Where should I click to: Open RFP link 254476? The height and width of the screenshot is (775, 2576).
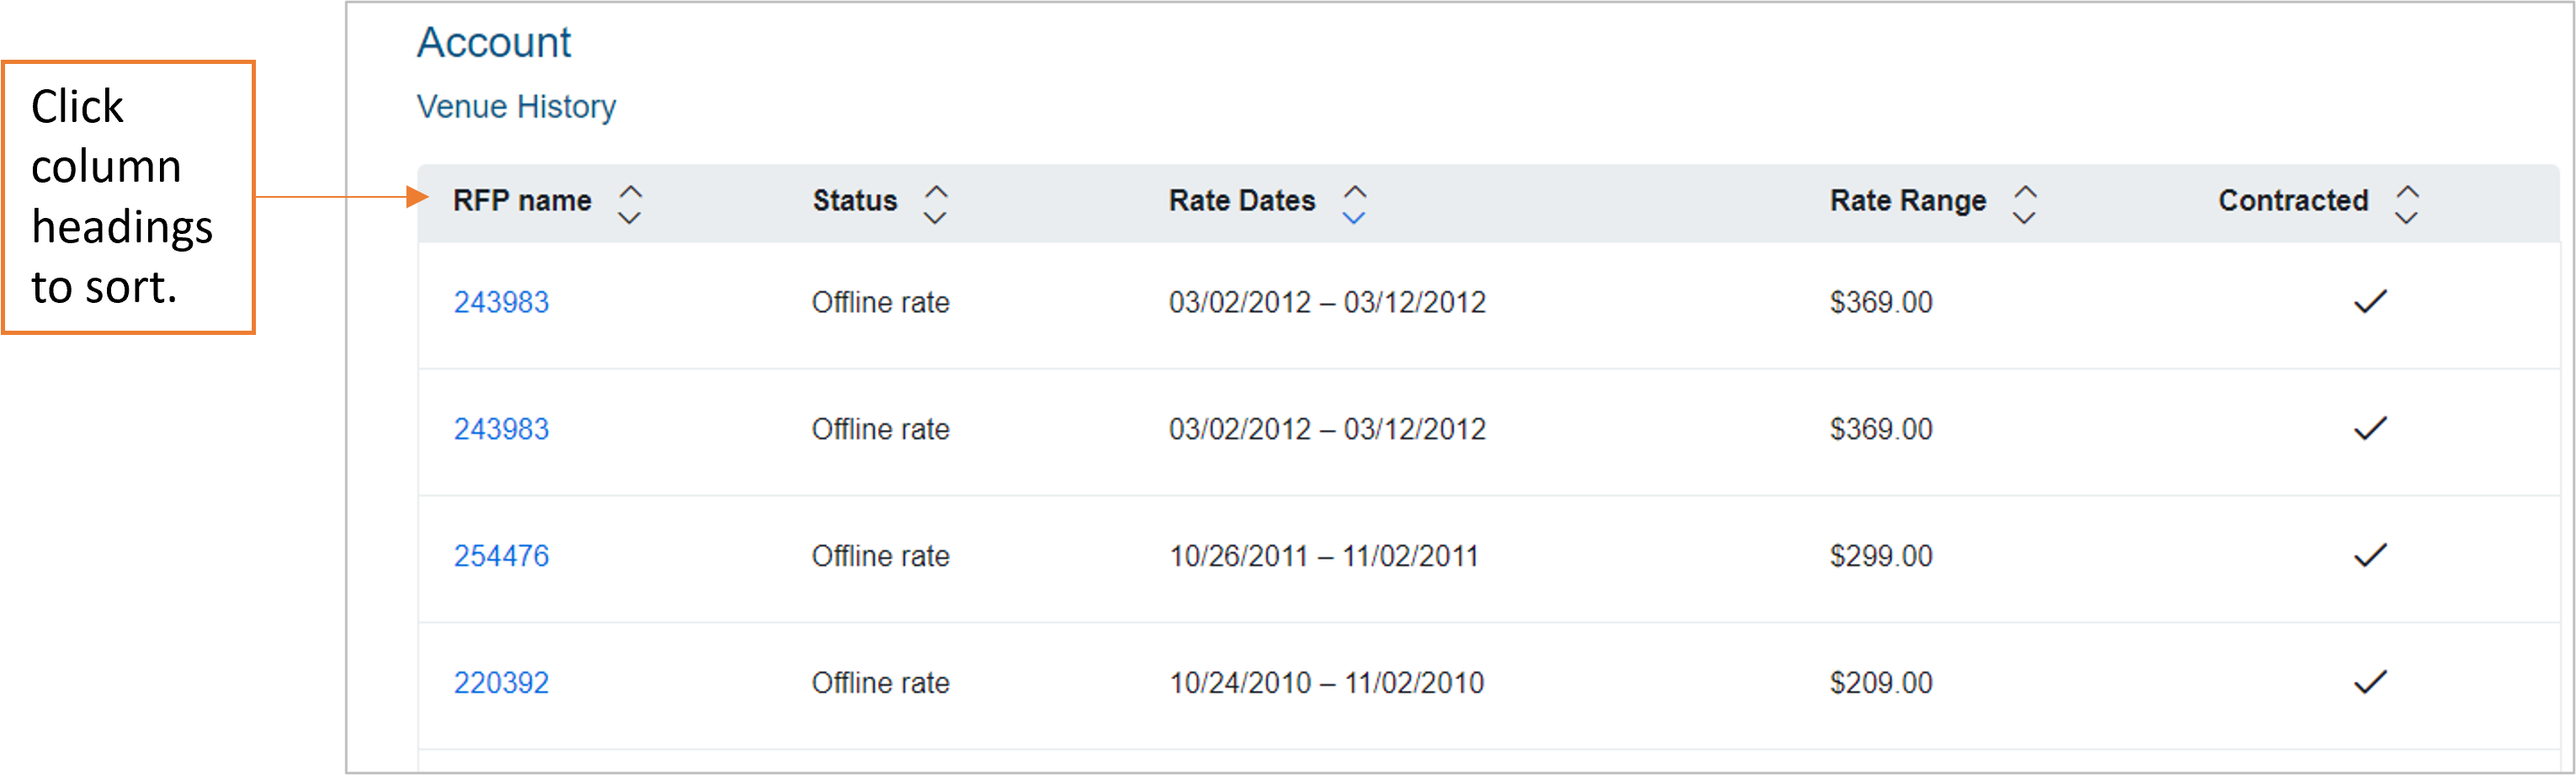[501, 556]
